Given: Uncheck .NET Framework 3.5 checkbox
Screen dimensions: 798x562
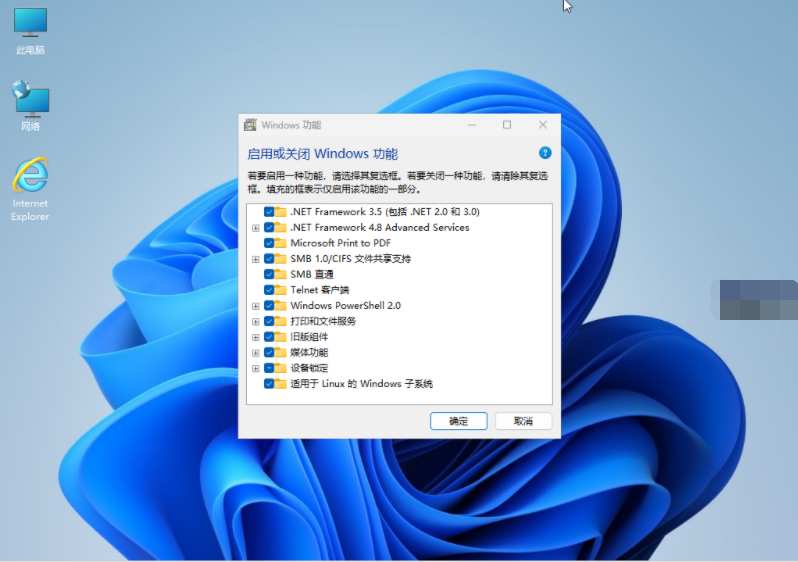Looking at the screenshot, I should click(269, 212).
